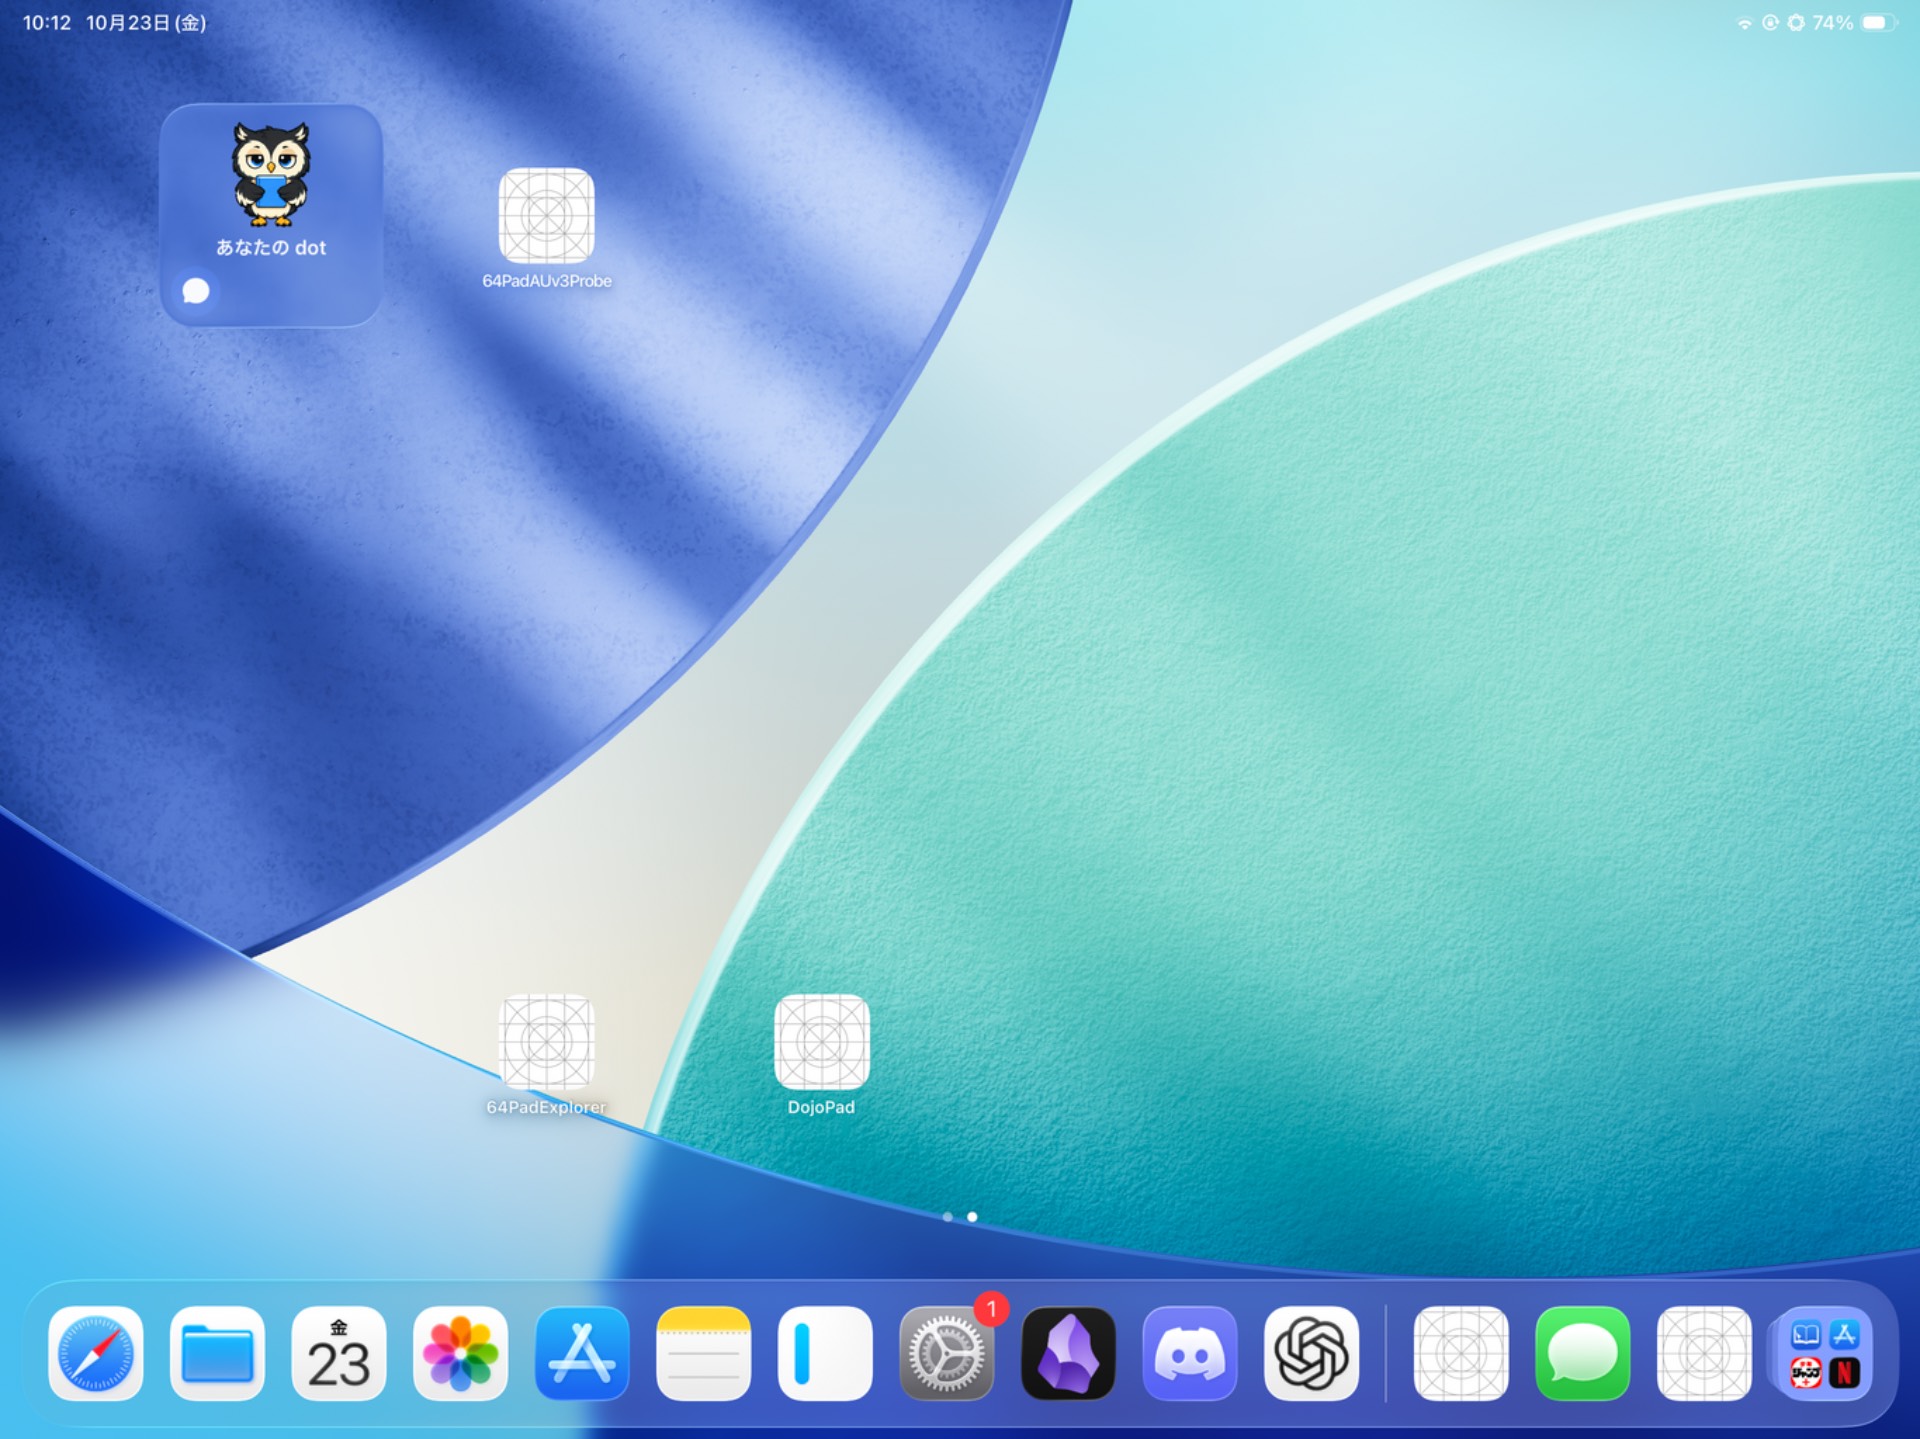1920x1439 pixels.
Task: Tap the owl in the あなたの dot widget
Action: coord(271,174)
